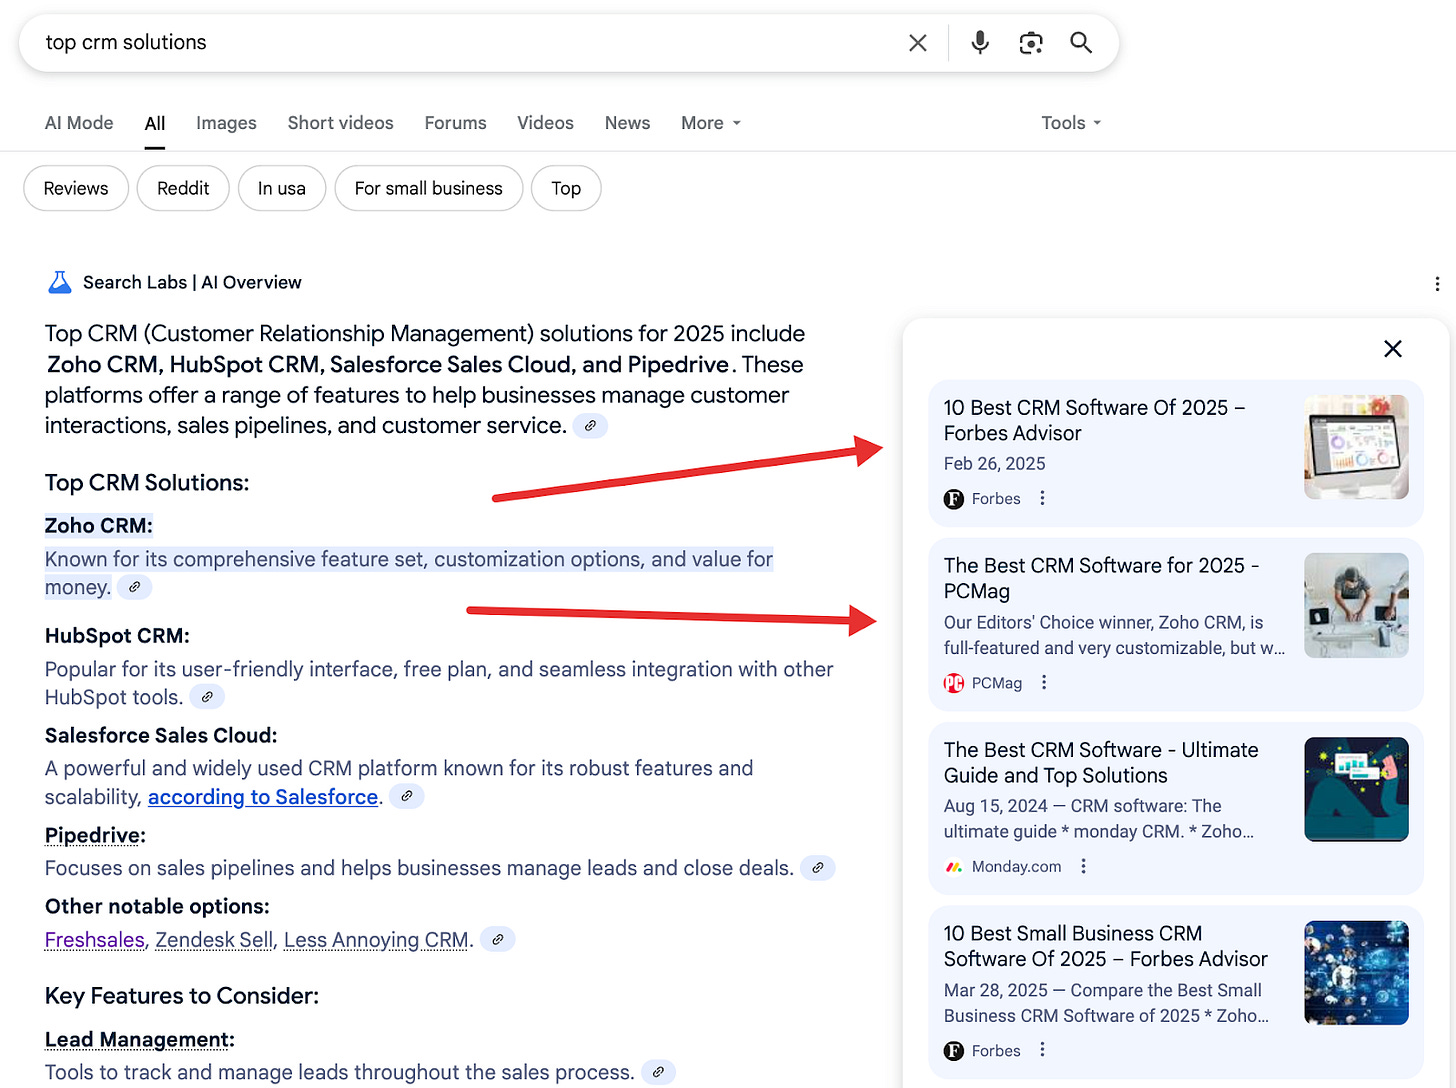Choose the 'For small business' chip
The image size is (1456, 1088).
[x=429, y=188]
